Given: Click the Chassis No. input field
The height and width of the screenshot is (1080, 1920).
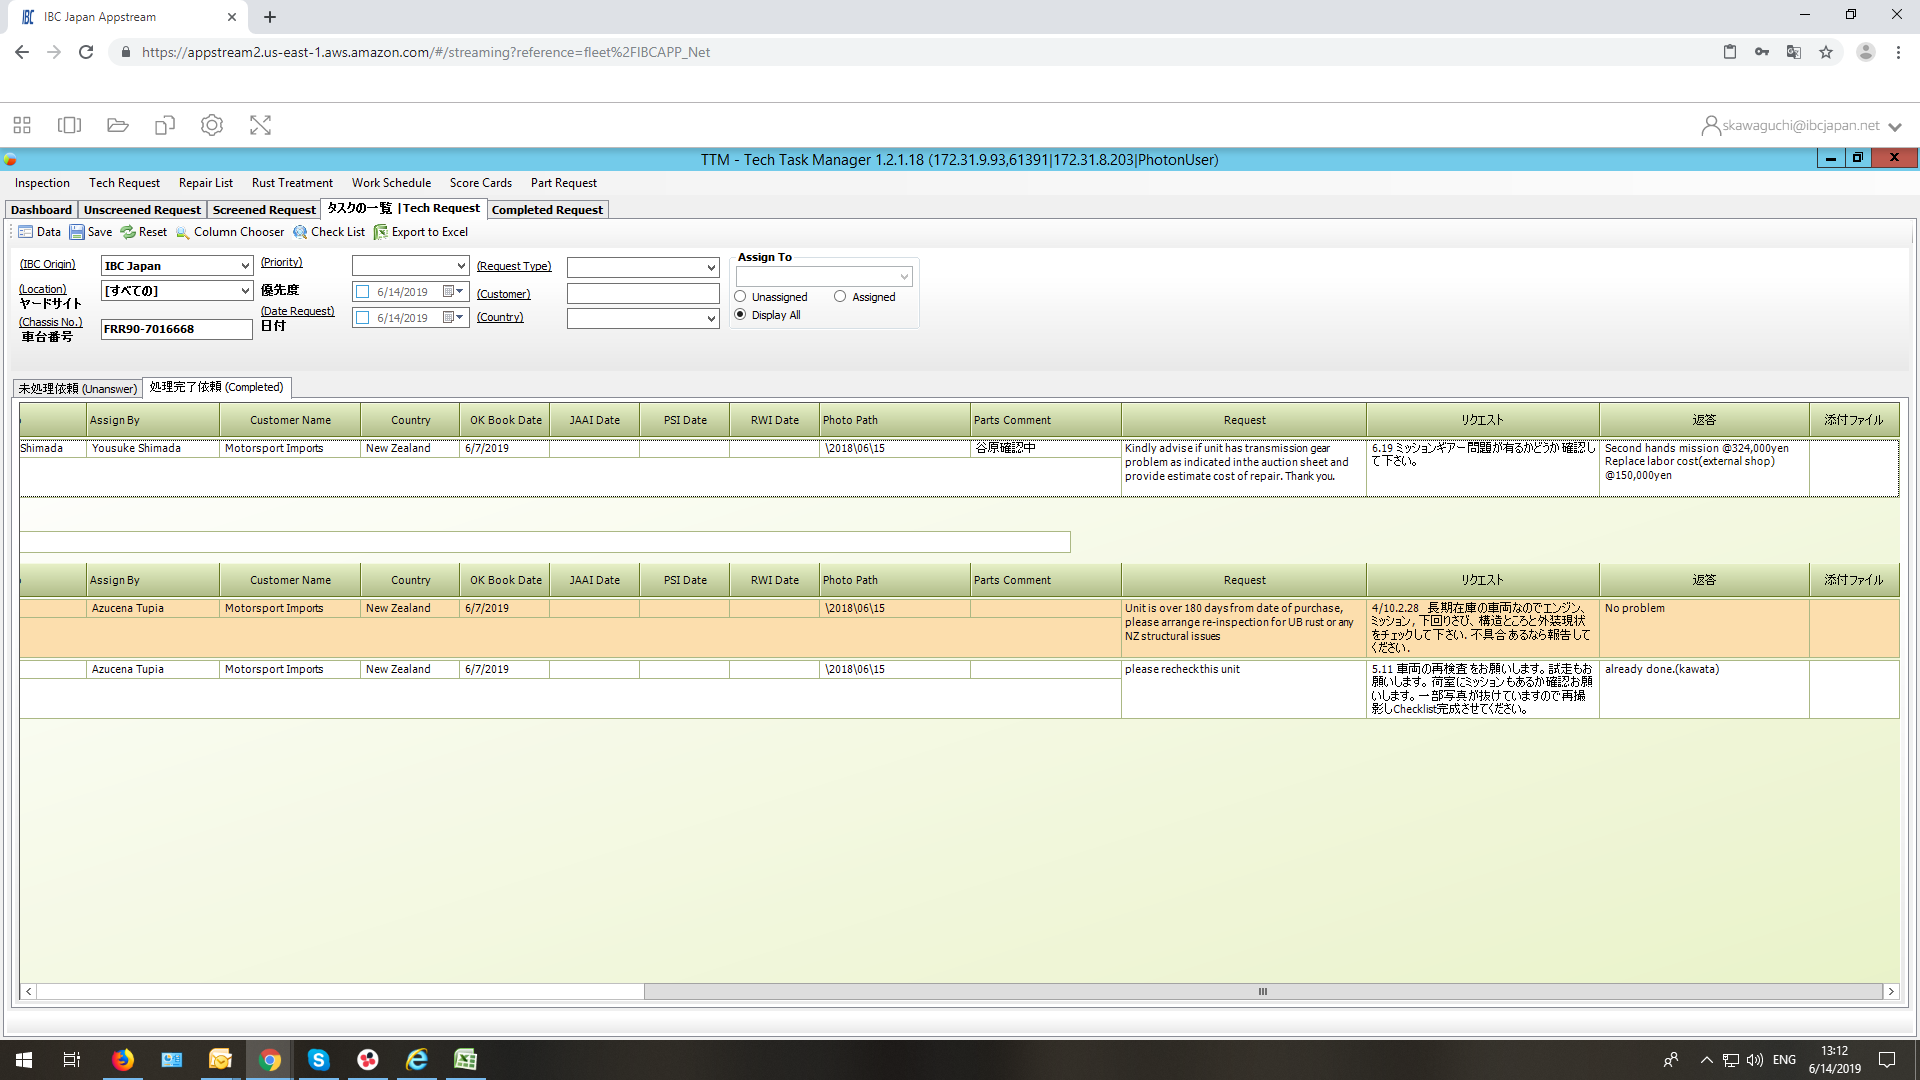Looking at the screenshot, I should 176,329.
